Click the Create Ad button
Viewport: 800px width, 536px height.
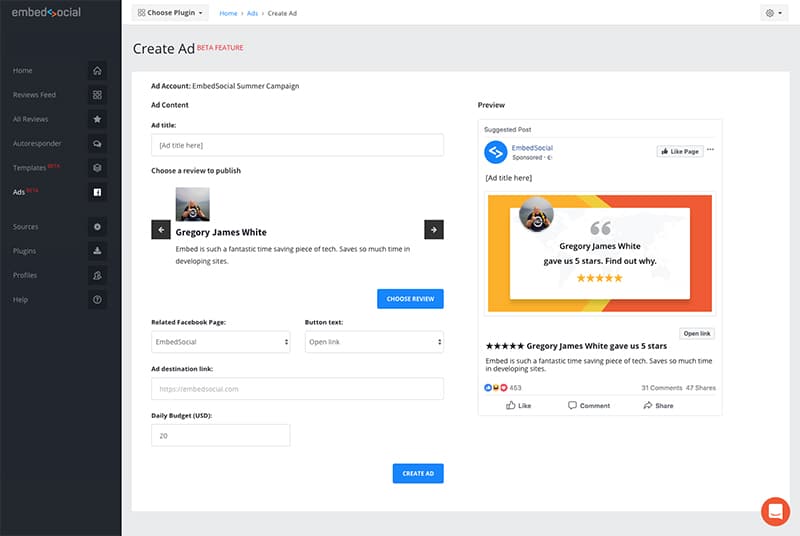tap(418, 473)
